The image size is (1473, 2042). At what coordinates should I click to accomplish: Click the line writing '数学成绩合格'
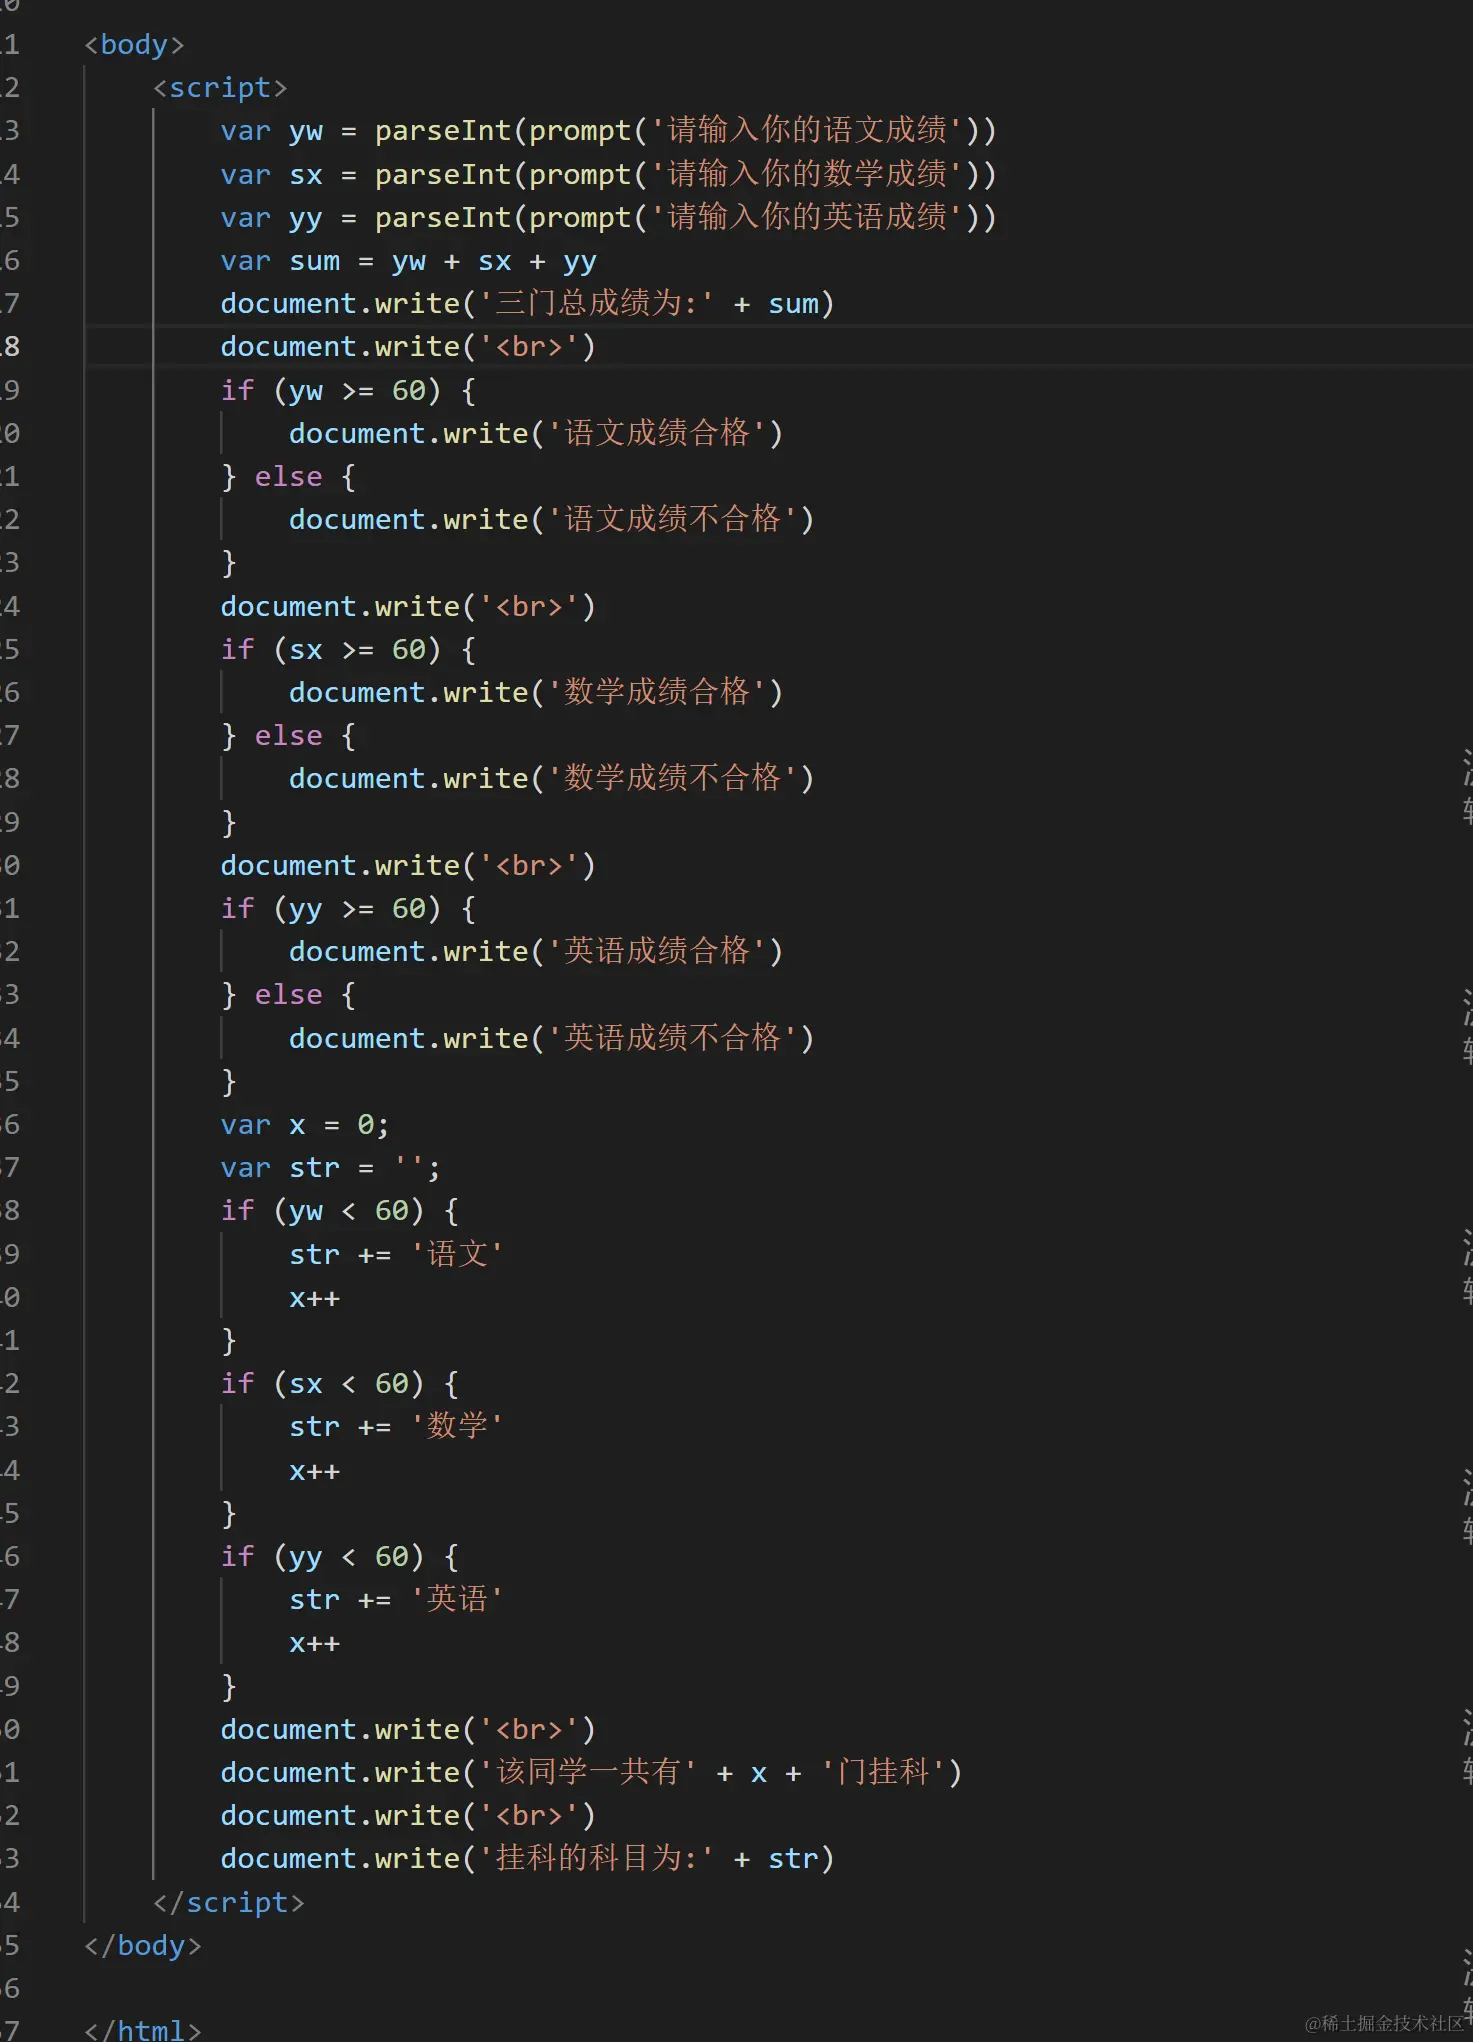point(536,692)
